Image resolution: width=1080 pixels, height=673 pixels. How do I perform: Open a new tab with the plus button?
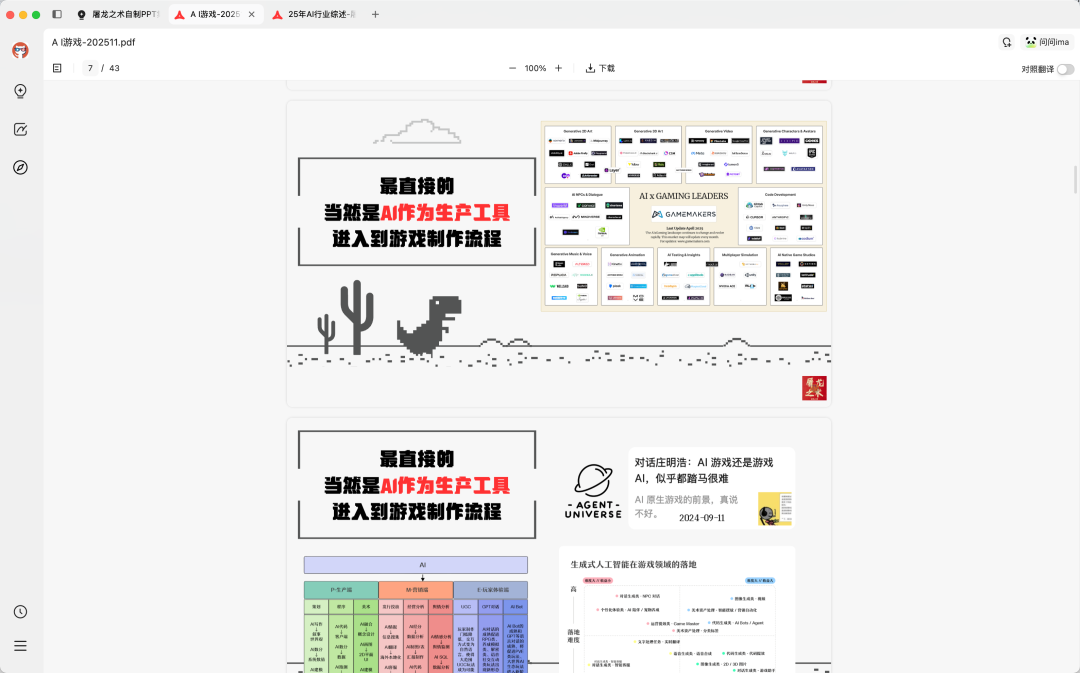tap(374, 14)
